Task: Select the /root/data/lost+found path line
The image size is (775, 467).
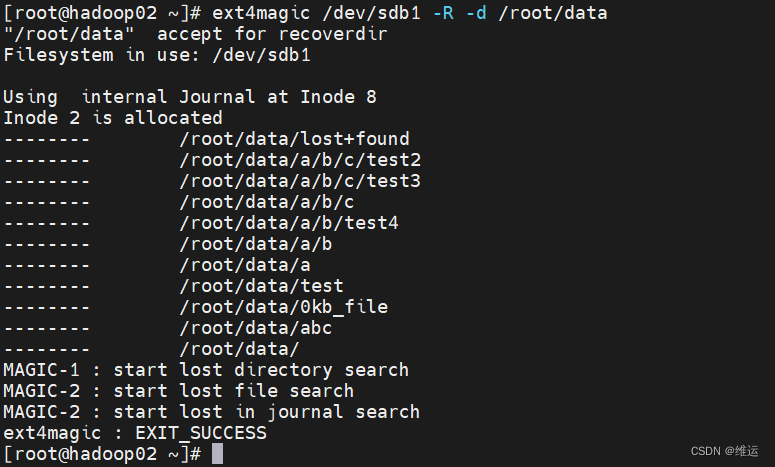Action: point(295,139)
